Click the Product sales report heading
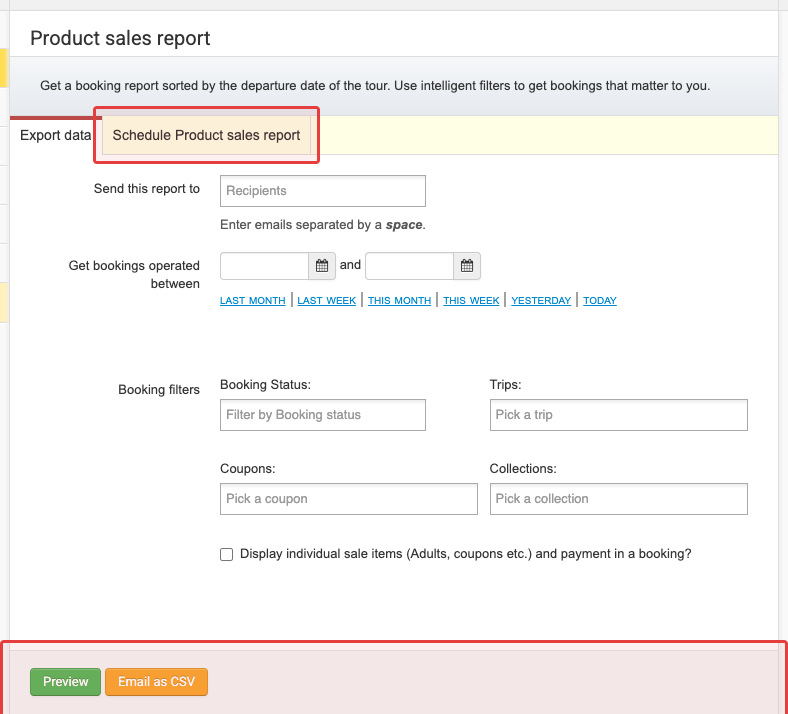 120,38
